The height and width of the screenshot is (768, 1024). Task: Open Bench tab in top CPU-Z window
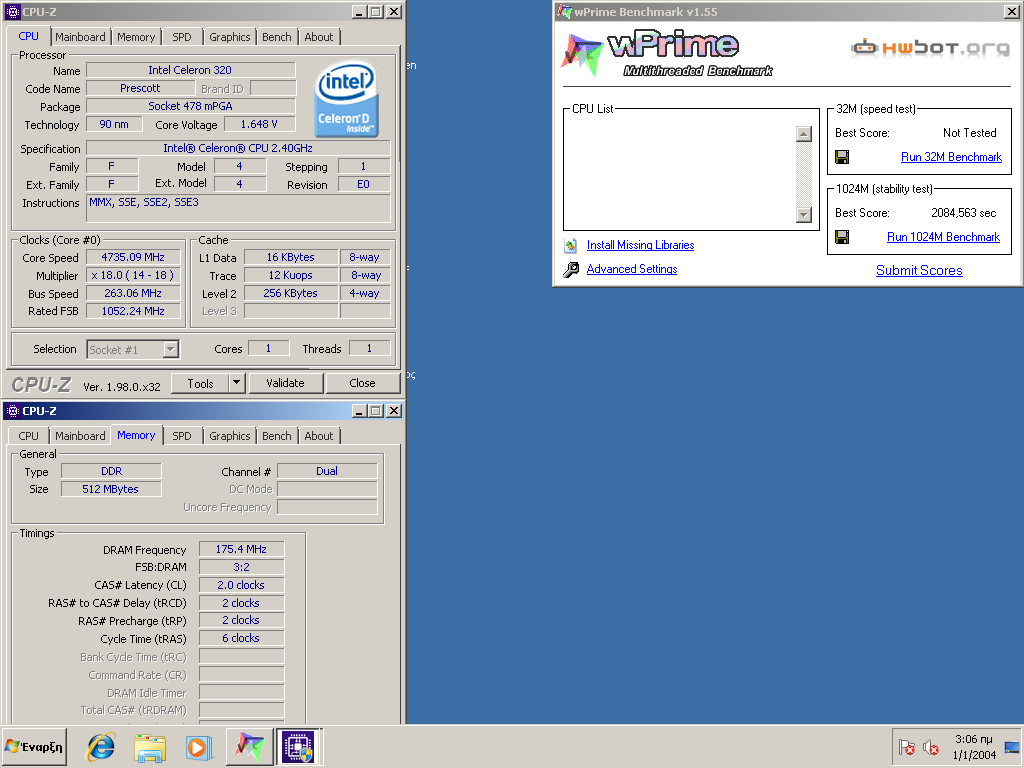click(277, 37)
